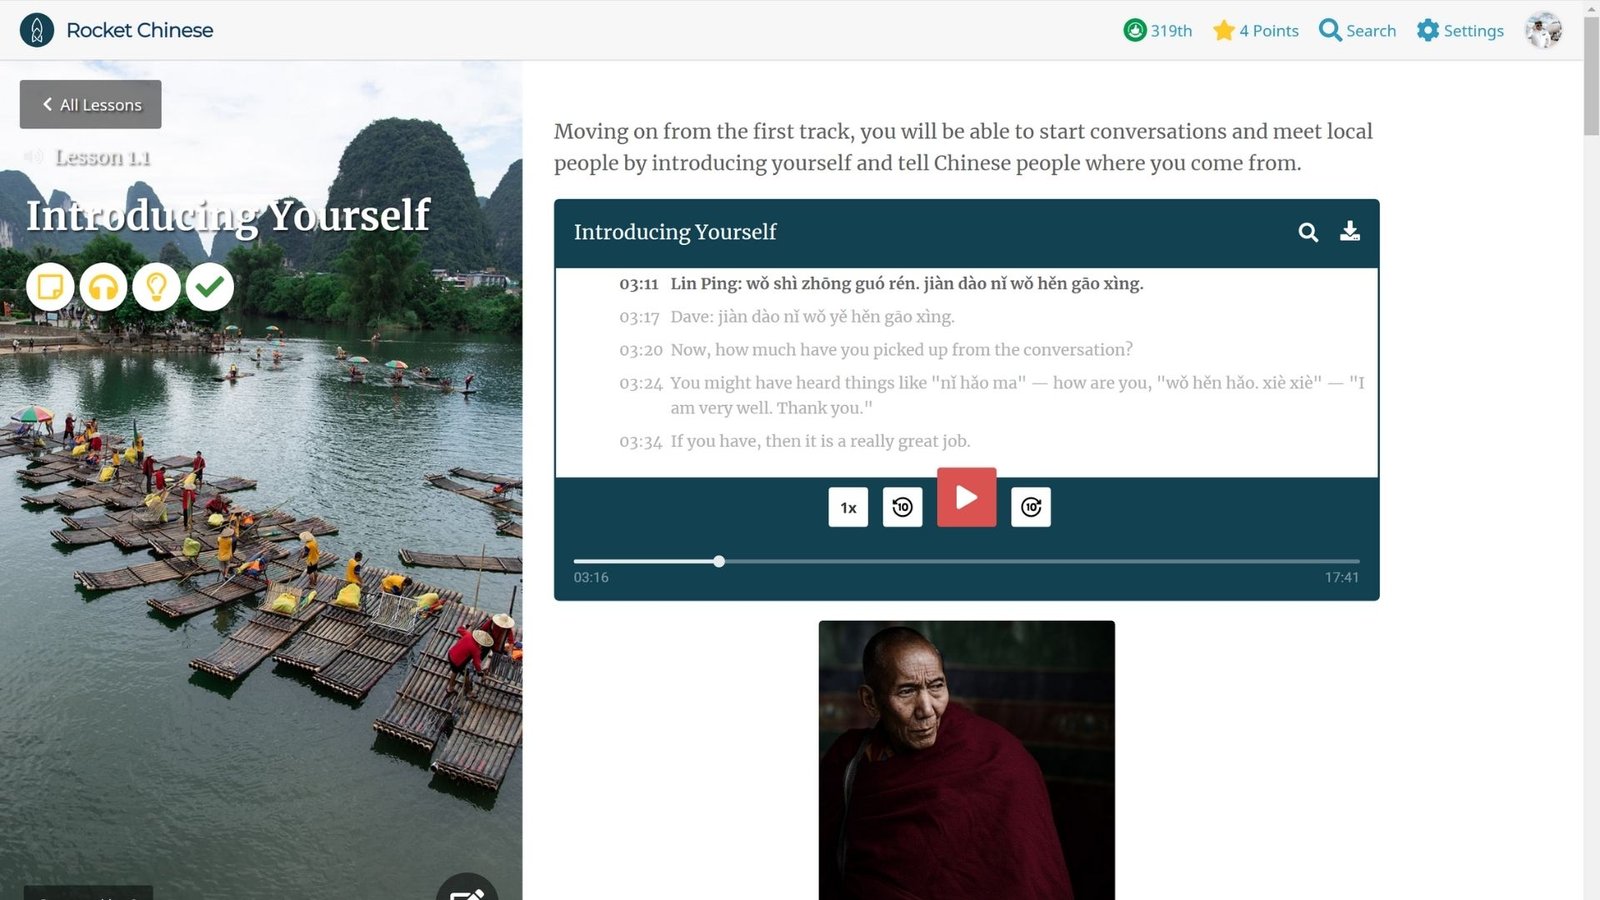Click the headphones audio icon
This screenshot has height=900, width=1600.
point(103,287)
